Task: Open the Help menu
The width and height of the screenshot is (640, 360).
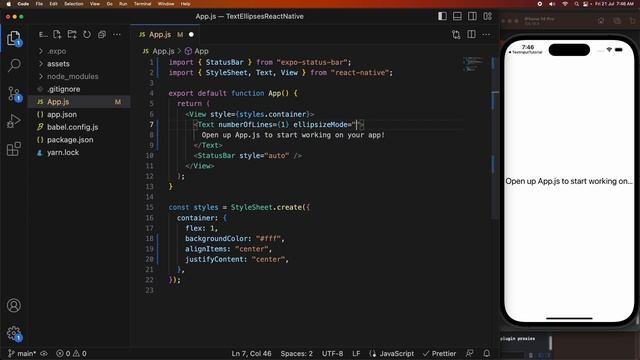Action: click(185, 4)
